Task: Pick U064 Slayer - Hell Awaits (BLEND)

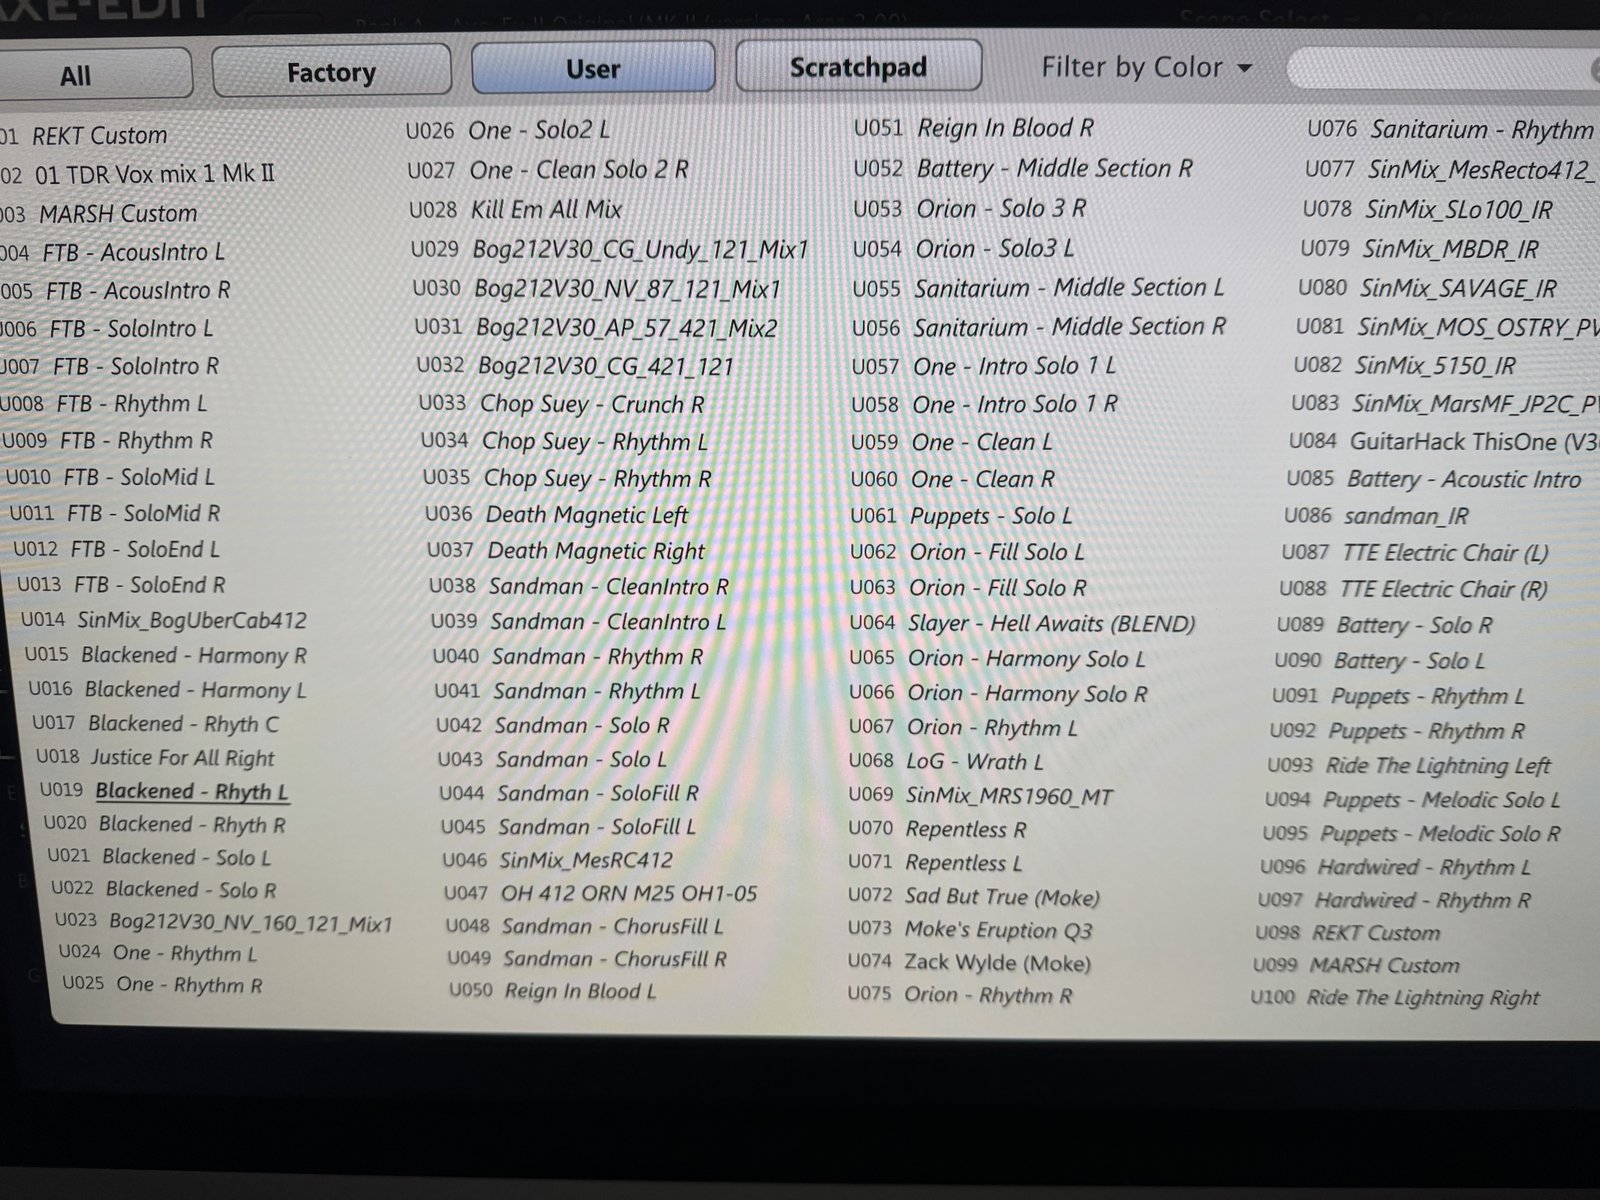Action: click(x=1022, y=623)
